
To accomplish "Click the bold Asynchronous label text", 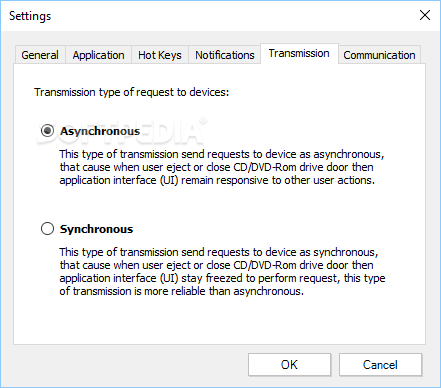I will 100,131.
